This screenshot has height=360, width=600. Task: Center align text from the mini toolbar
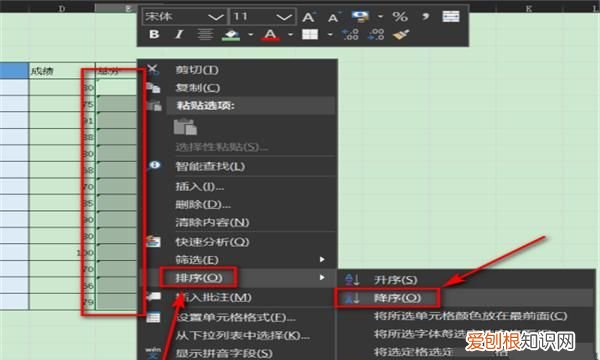(x=205, y=34)
